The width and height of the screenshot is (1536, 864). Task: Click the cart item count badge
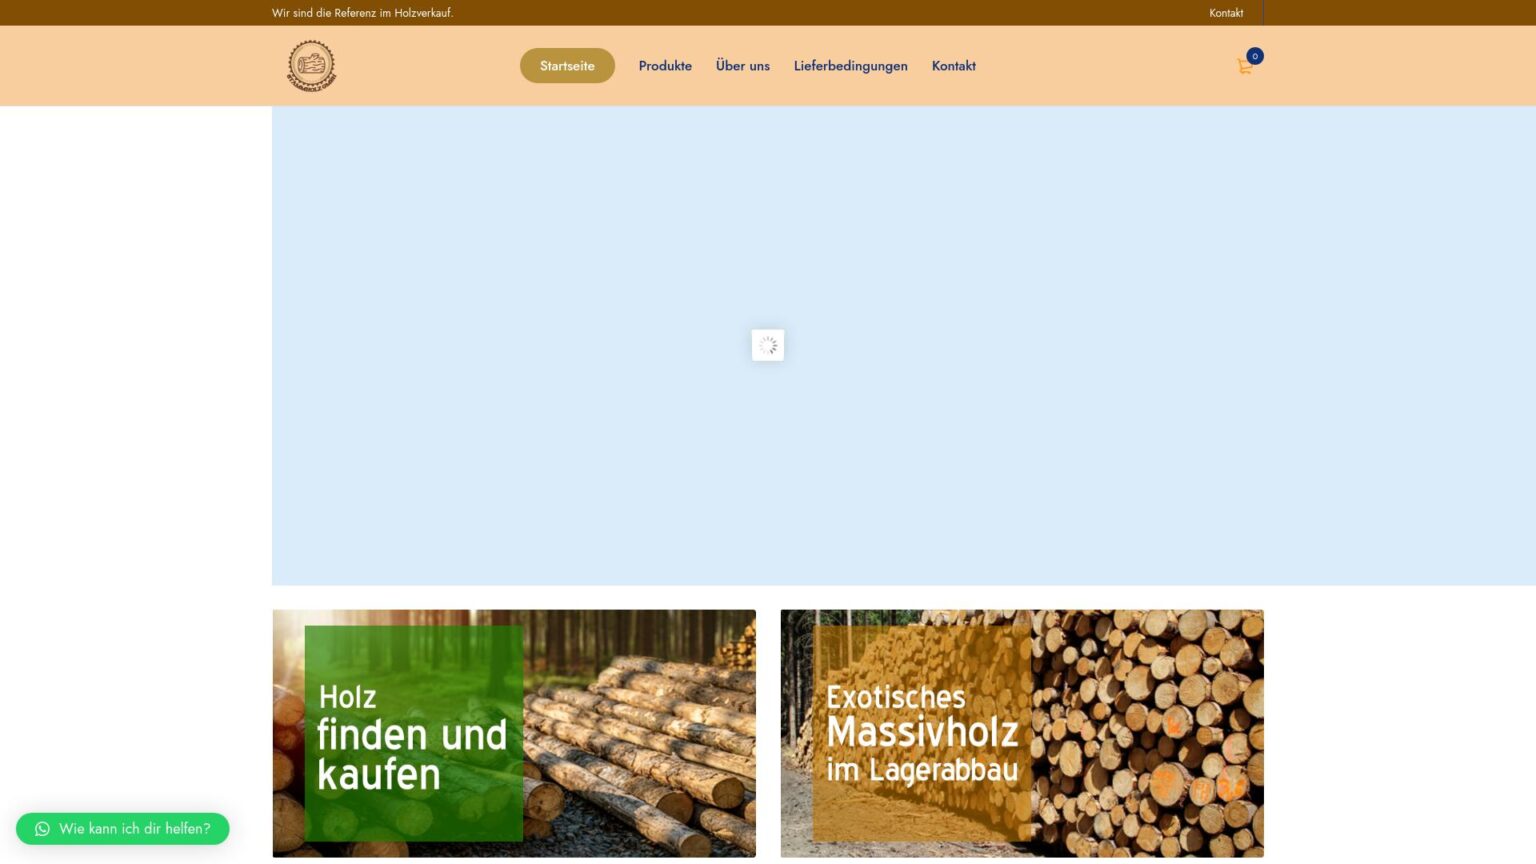pyautogui.click(x=1255, y=56)
